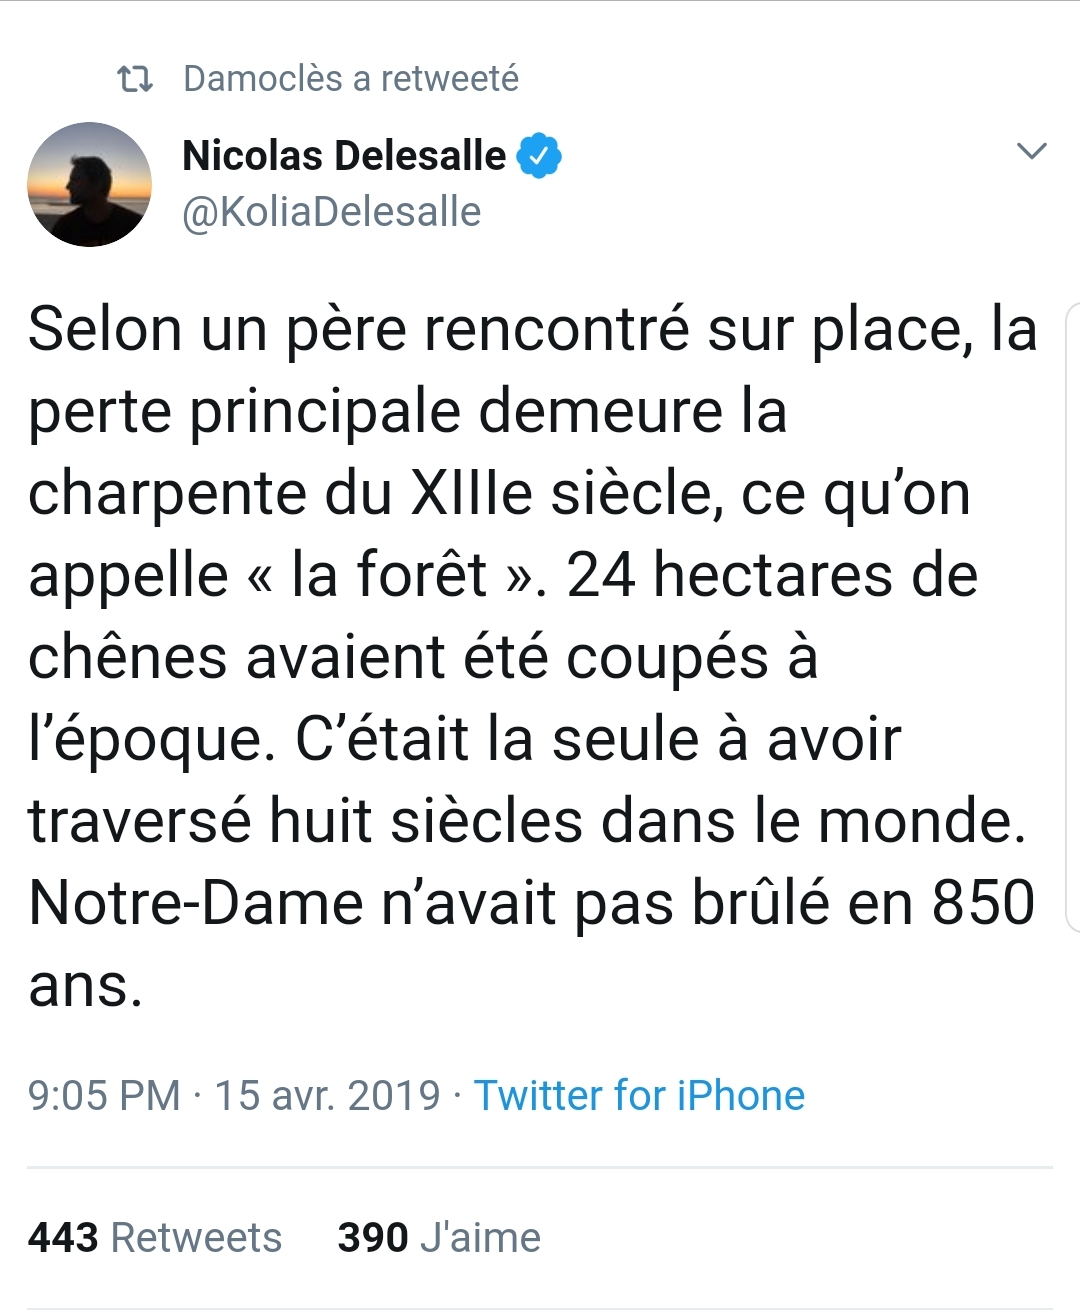The width and height of the screenshot is (1080, 1310).
Task: View the 443 Retweets list
Action: tap(155, 1238)
